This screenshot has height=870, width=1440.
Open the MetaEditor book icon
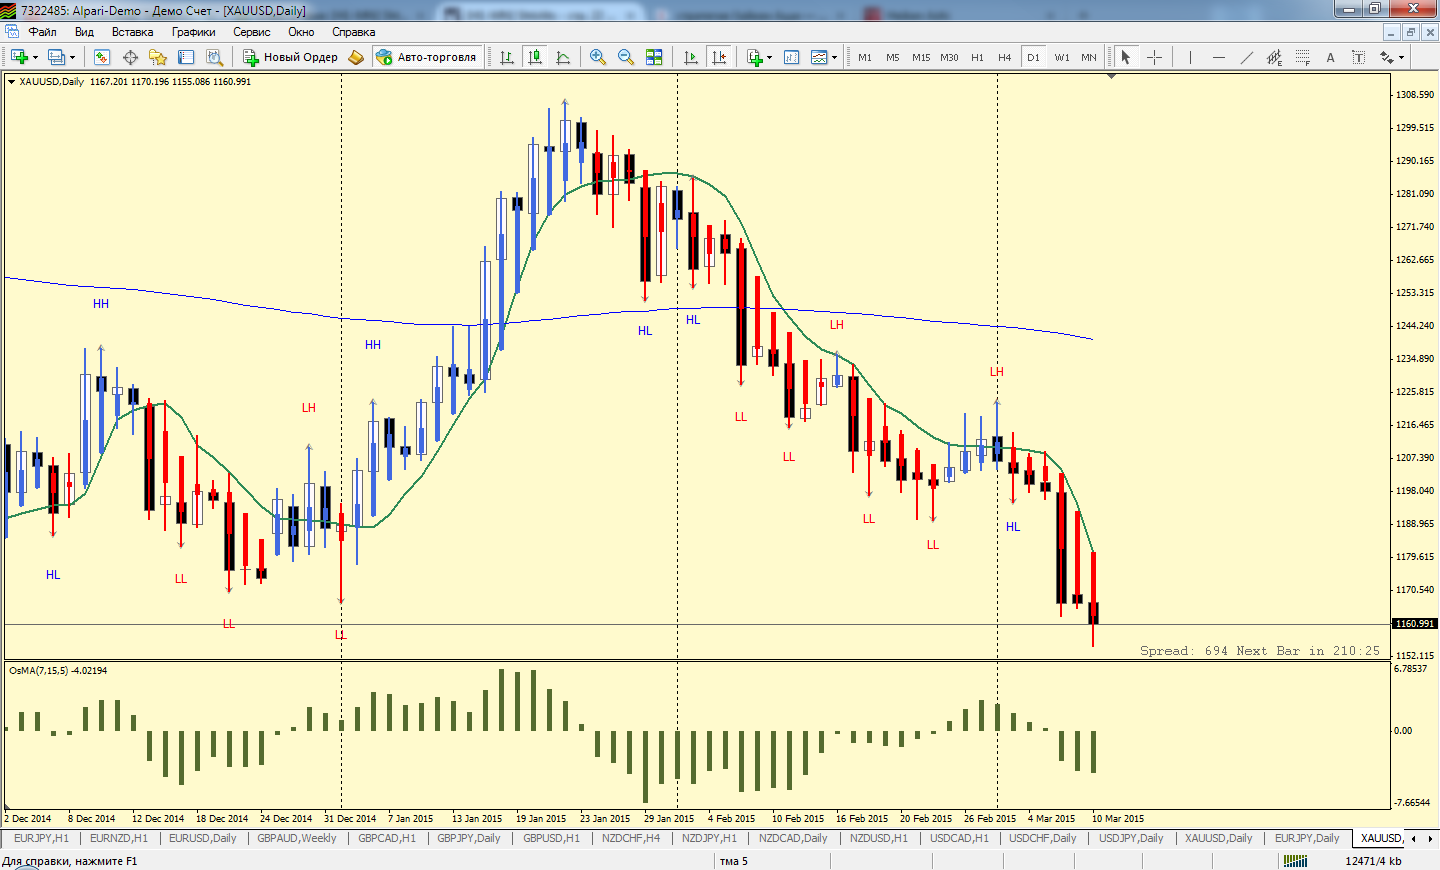click(356, 57)
